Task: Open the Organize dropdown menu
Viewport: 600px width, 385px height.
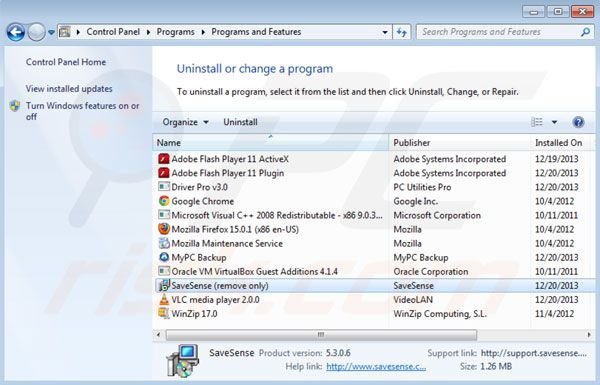Action: click(185, 122)
